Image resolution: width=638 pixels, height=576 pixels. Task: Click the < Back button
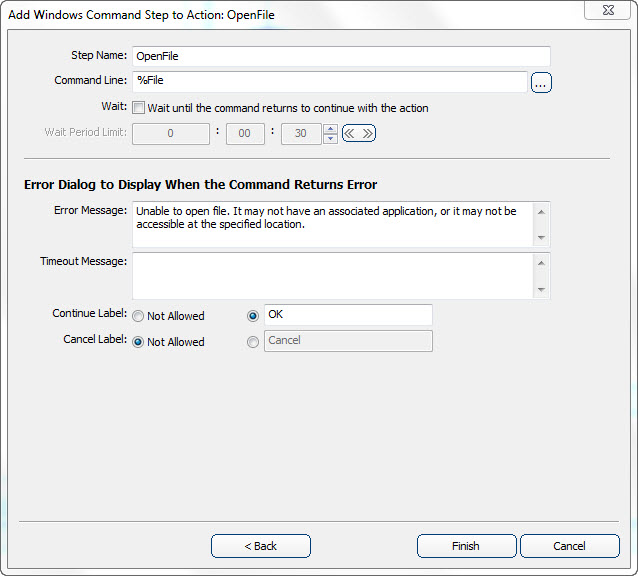[x=260, y=546]
